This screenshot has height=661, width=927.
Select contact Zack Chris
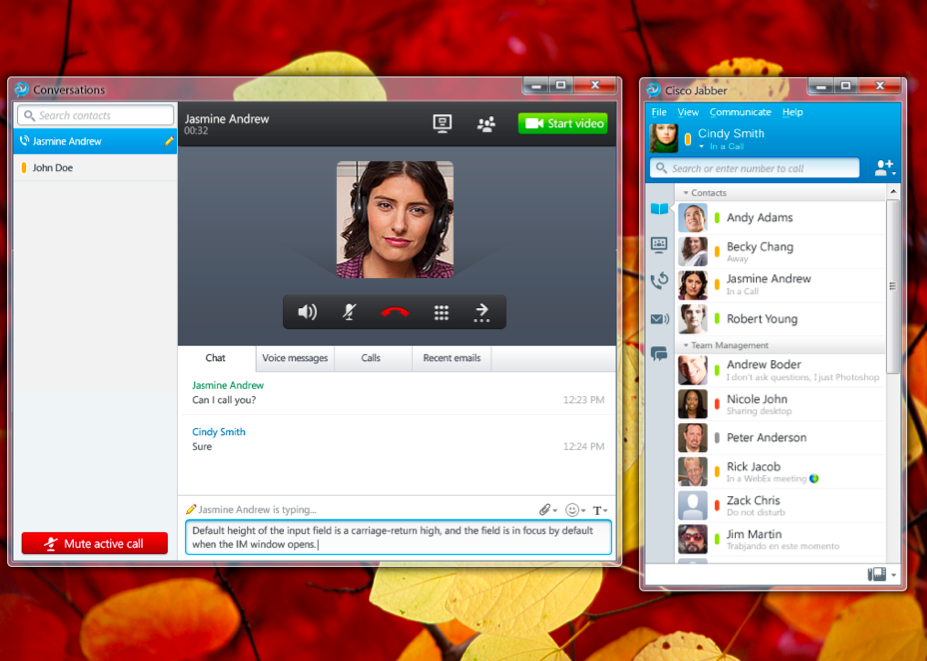click(x=780, y=506)
